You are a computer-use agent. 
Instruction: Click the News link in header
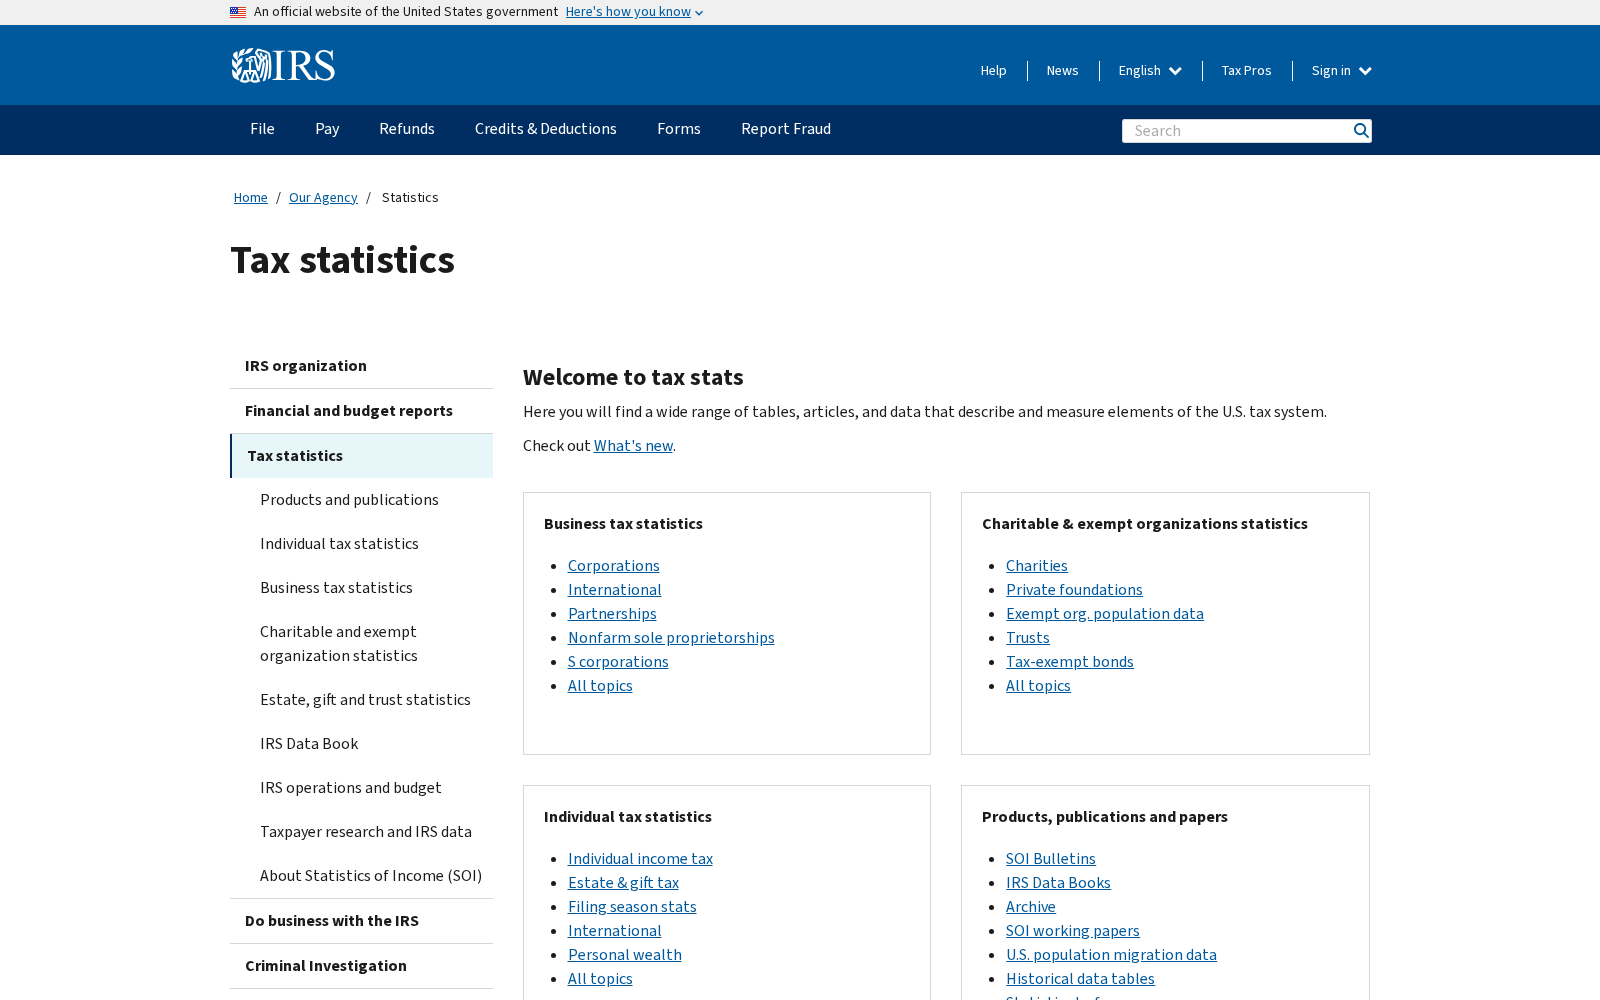(x=1062, y=70)
